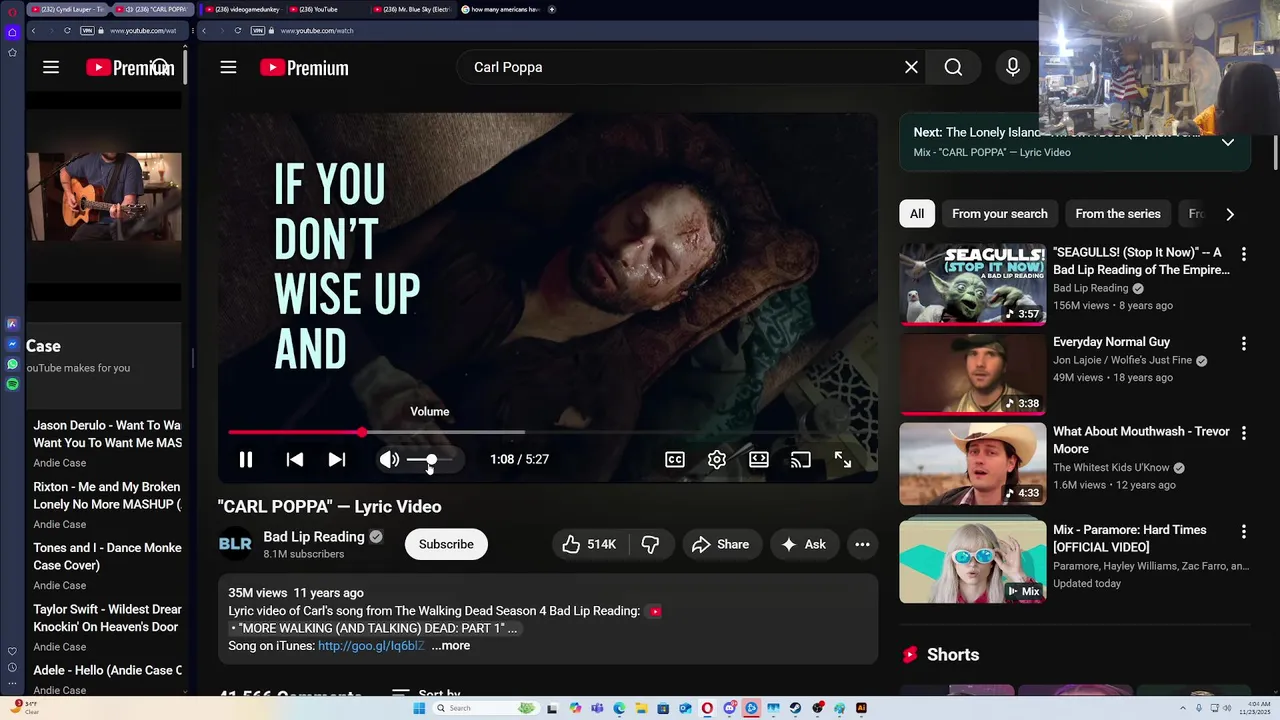Open guide menu in the left split window
The height and width of the screenshot is (720, 1280).
(x=51, y=67)
